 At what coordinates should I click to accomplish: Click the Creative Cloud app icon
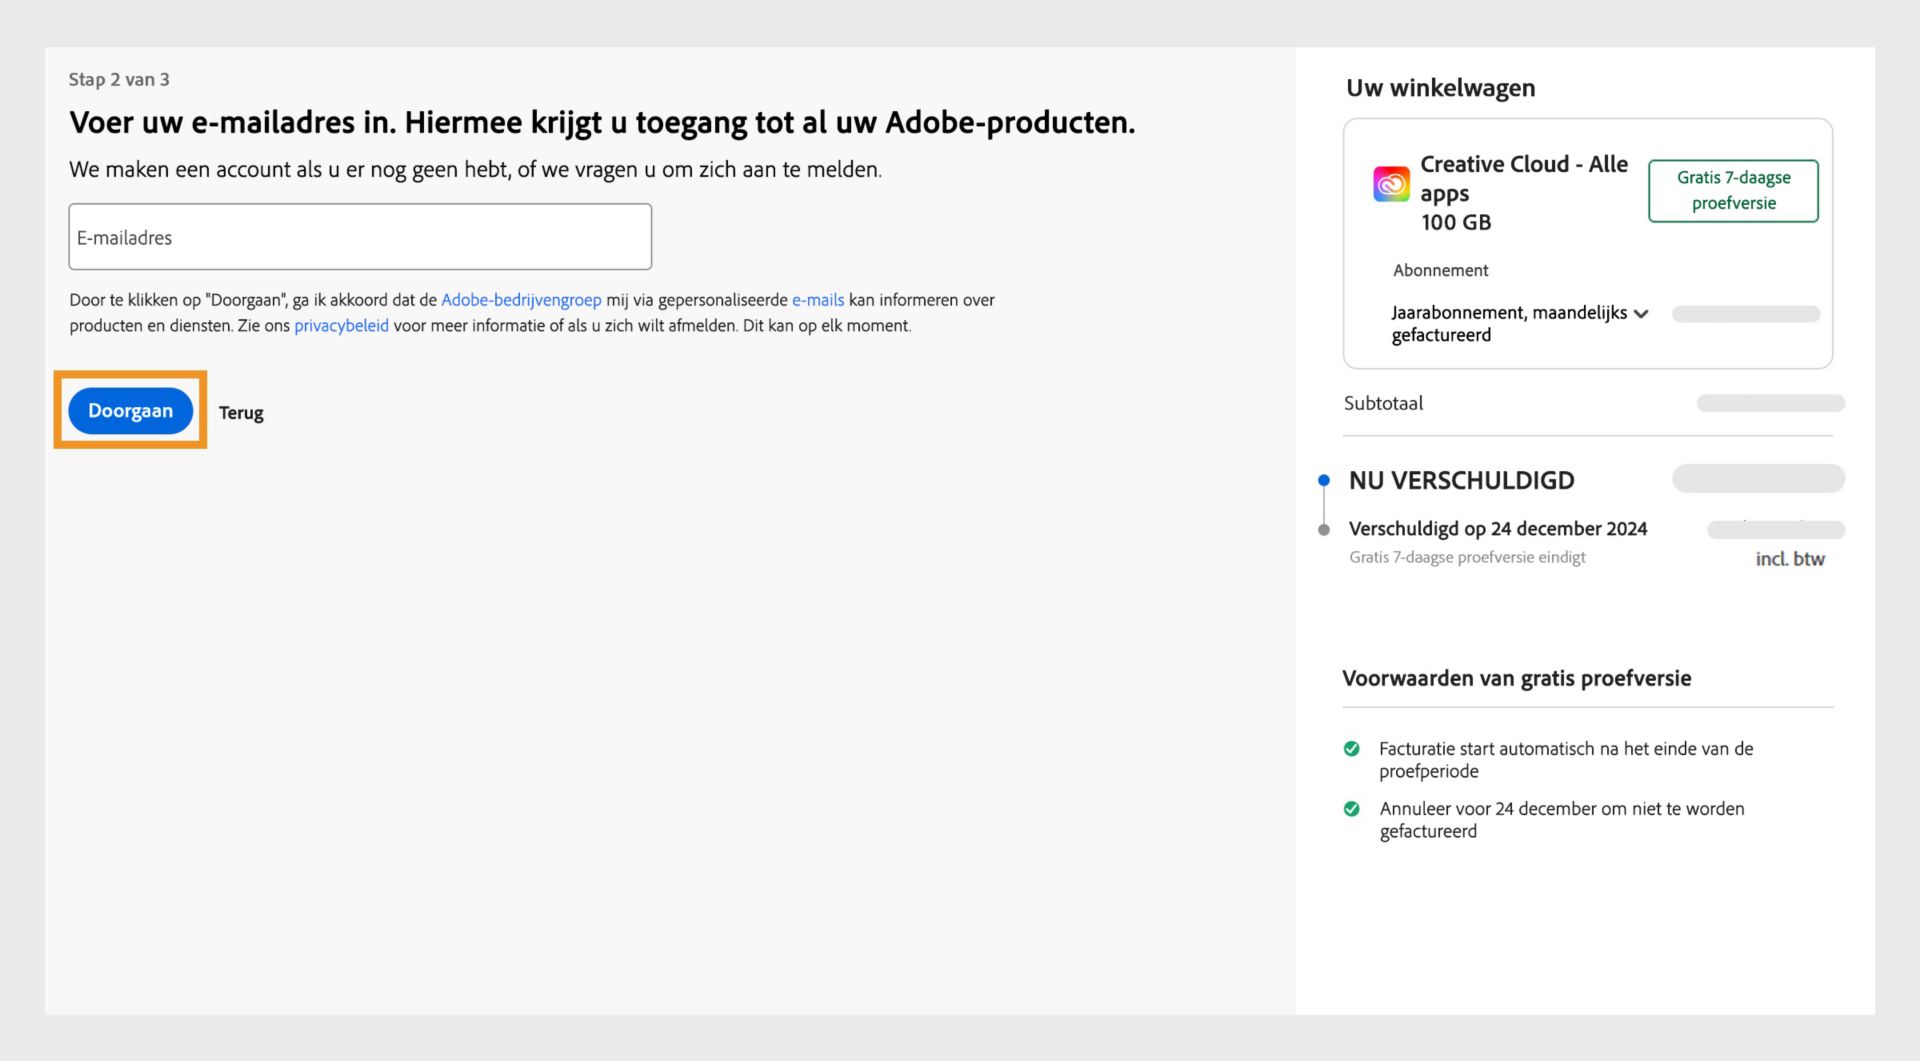(x=1391, y=184)
